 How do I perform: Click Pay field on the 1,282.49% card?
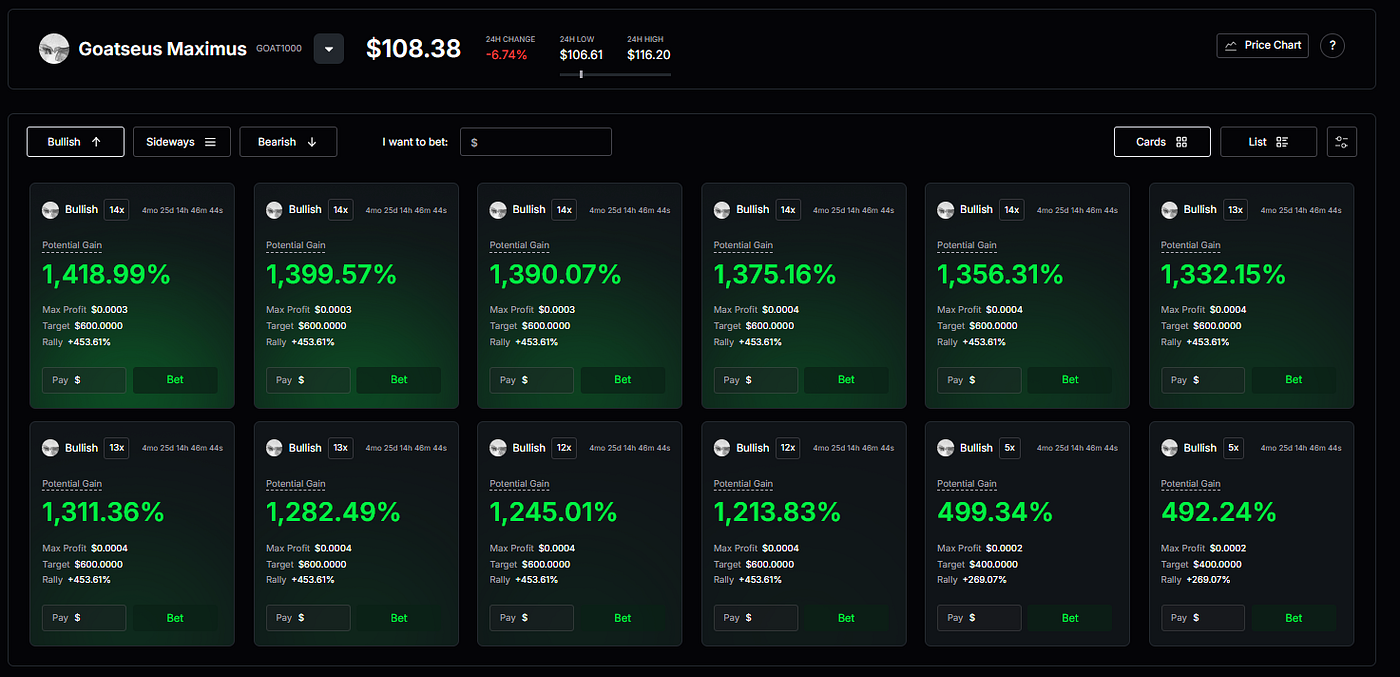tap(308, 618)
